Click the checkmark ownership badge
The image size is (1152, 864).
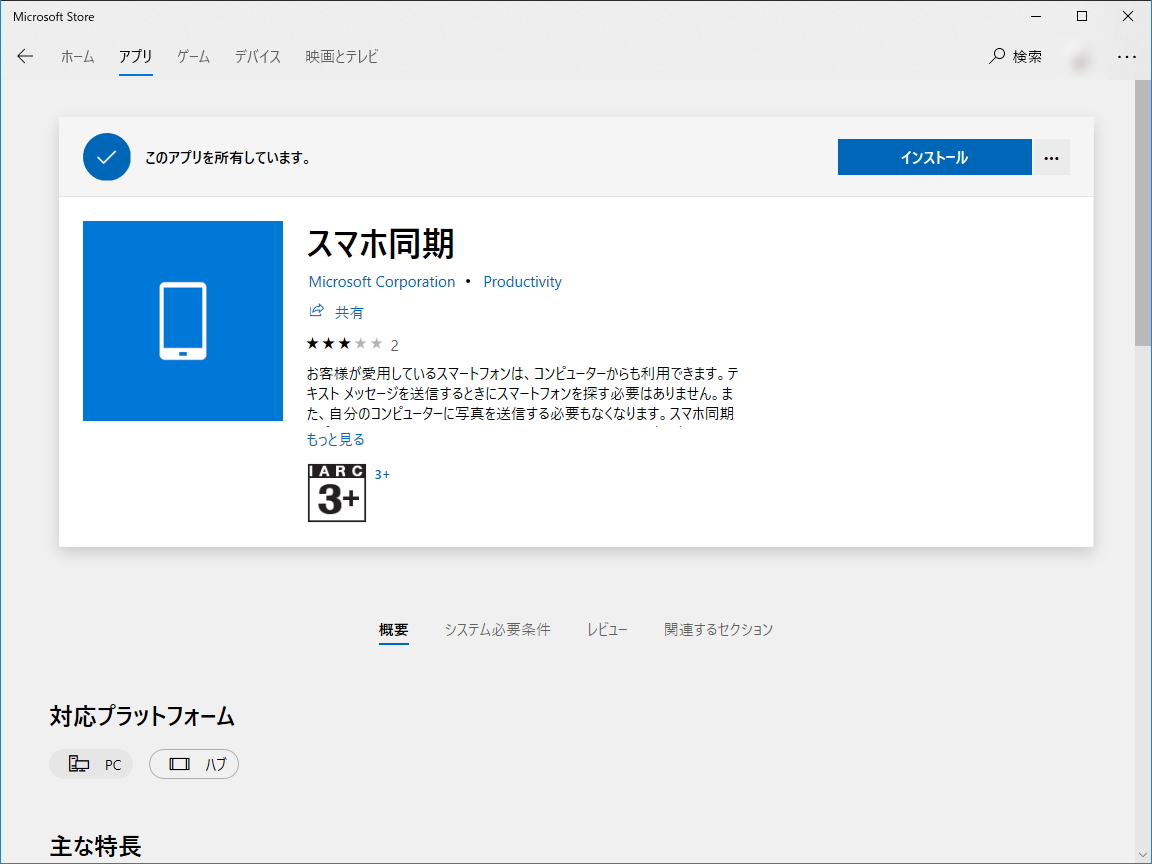[x=106, y=157]
